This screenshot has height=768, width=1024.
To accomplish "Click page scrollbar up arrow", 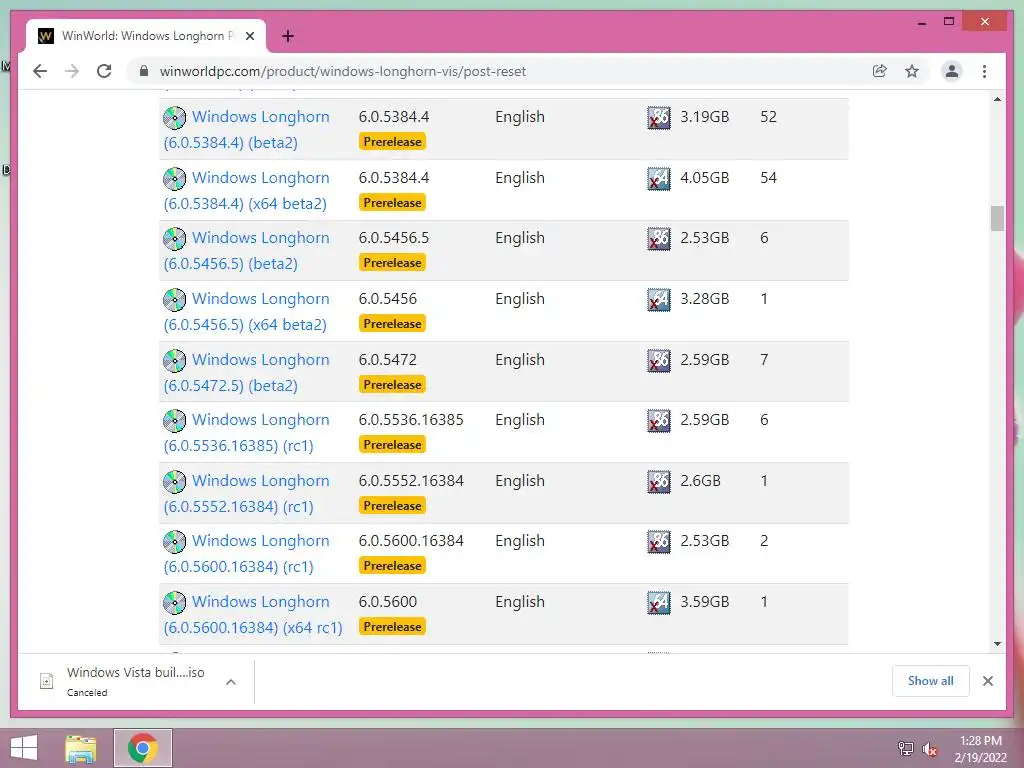I will click(x=997, y=99).
